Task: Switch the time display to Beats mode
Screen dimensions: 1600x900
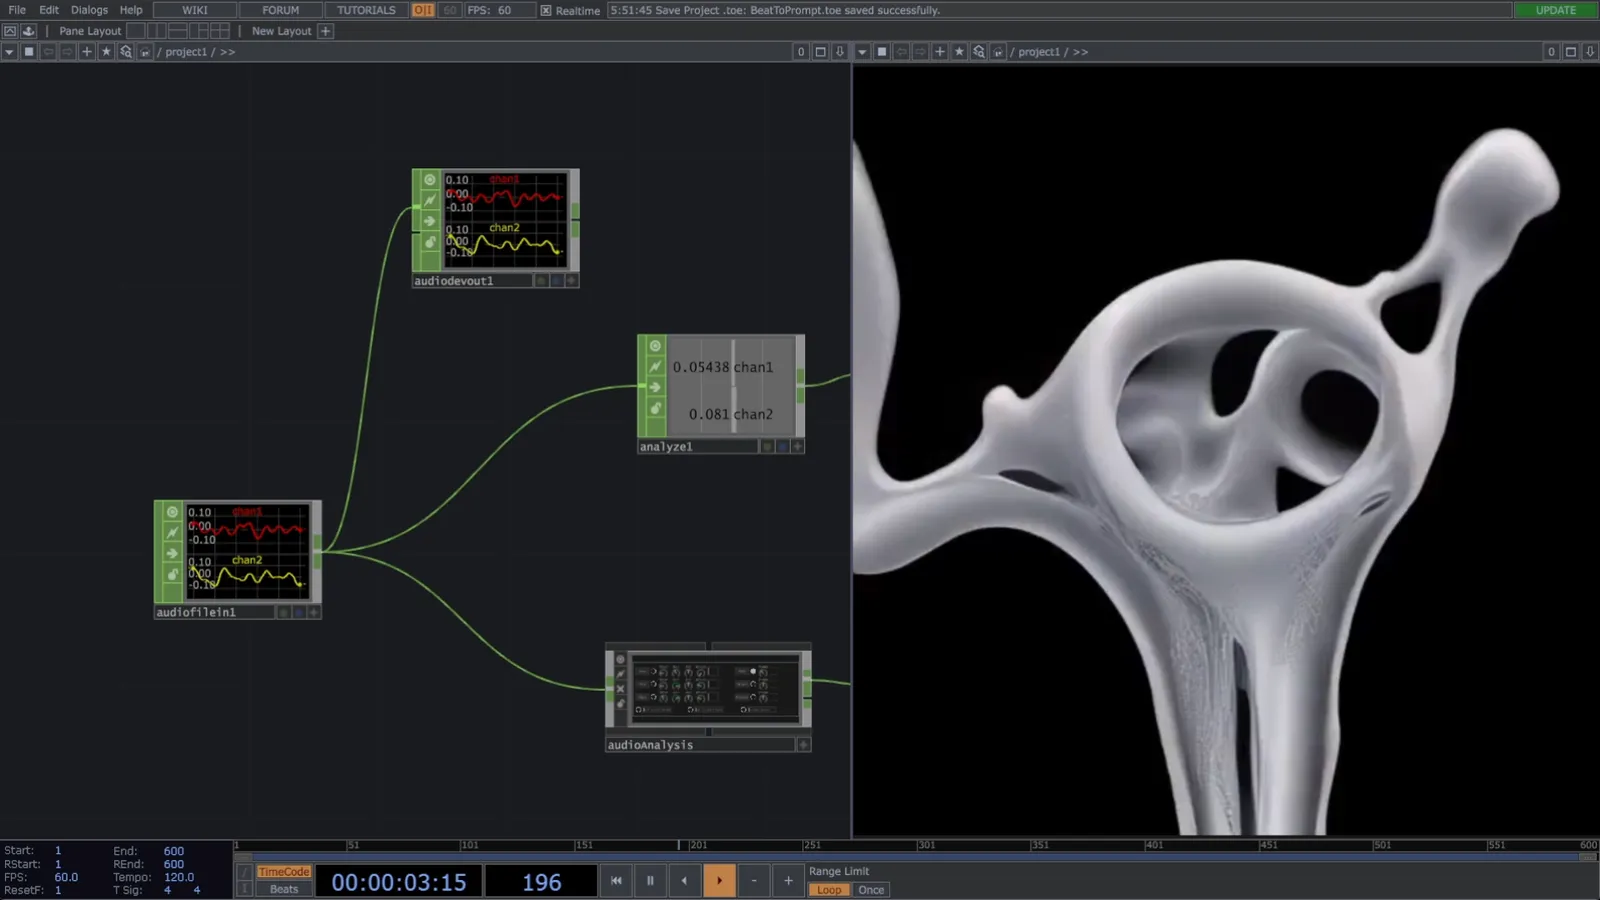Action: coord(283,889)
